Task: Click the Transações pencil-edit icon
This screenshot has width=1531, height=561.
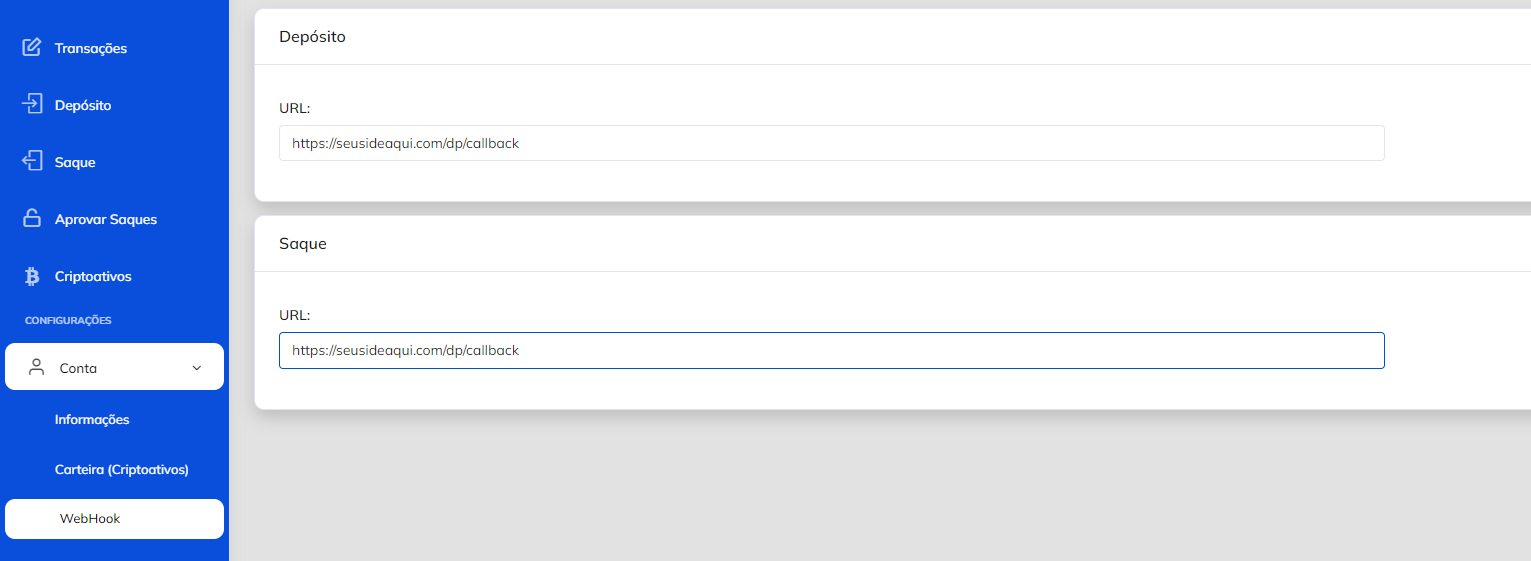Action: 32,47
